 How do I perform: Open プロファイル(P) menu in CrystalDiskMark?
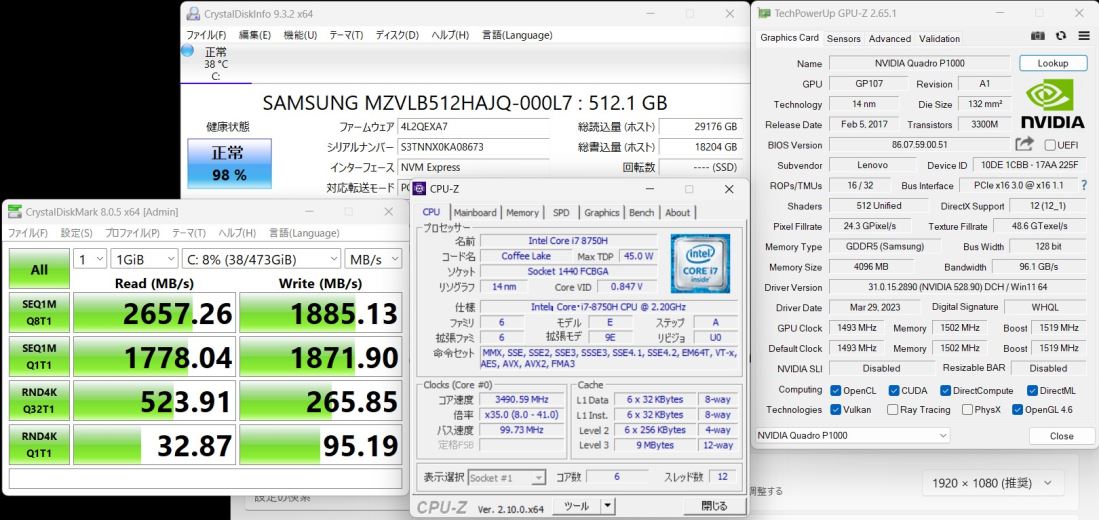pos(132,233)
